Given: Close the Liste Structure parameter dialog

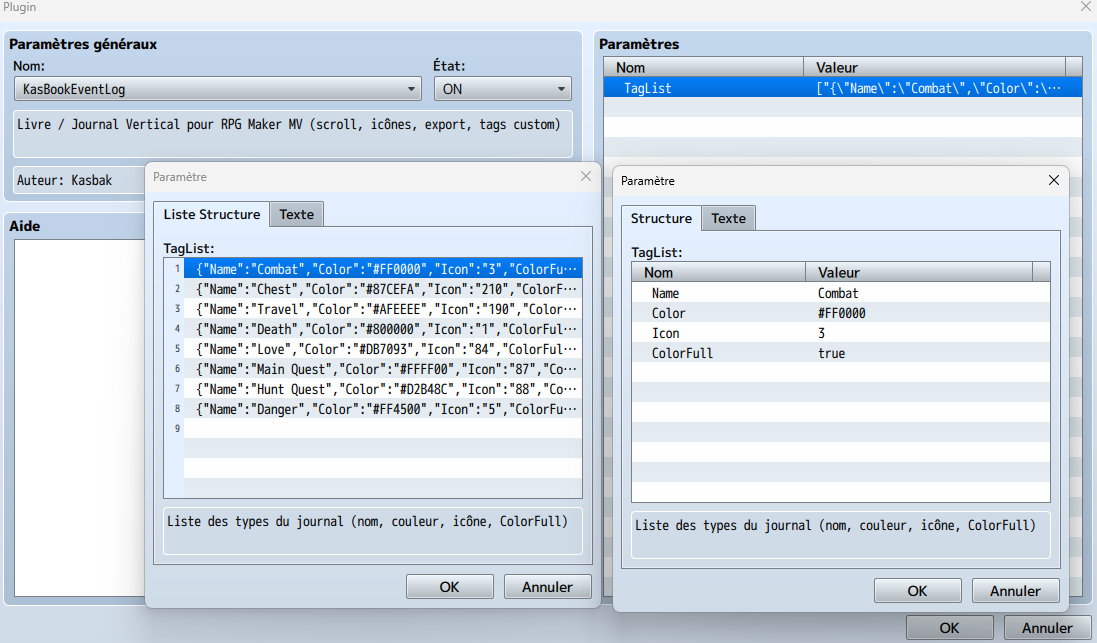Looking at the screenshot, I should point(586,176).
